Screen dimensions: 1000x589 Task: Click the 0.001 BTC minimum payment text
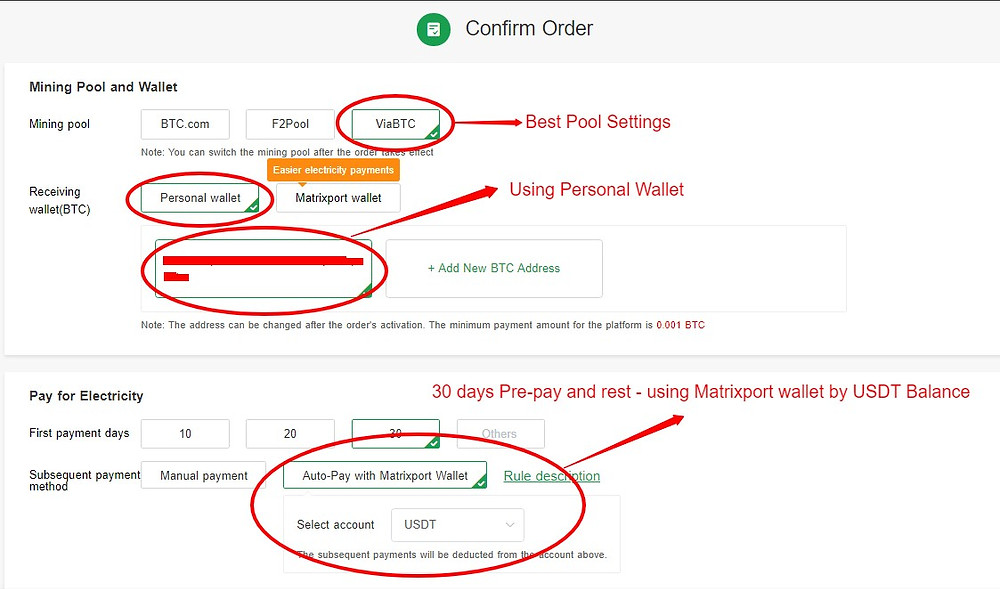(680, 325)
